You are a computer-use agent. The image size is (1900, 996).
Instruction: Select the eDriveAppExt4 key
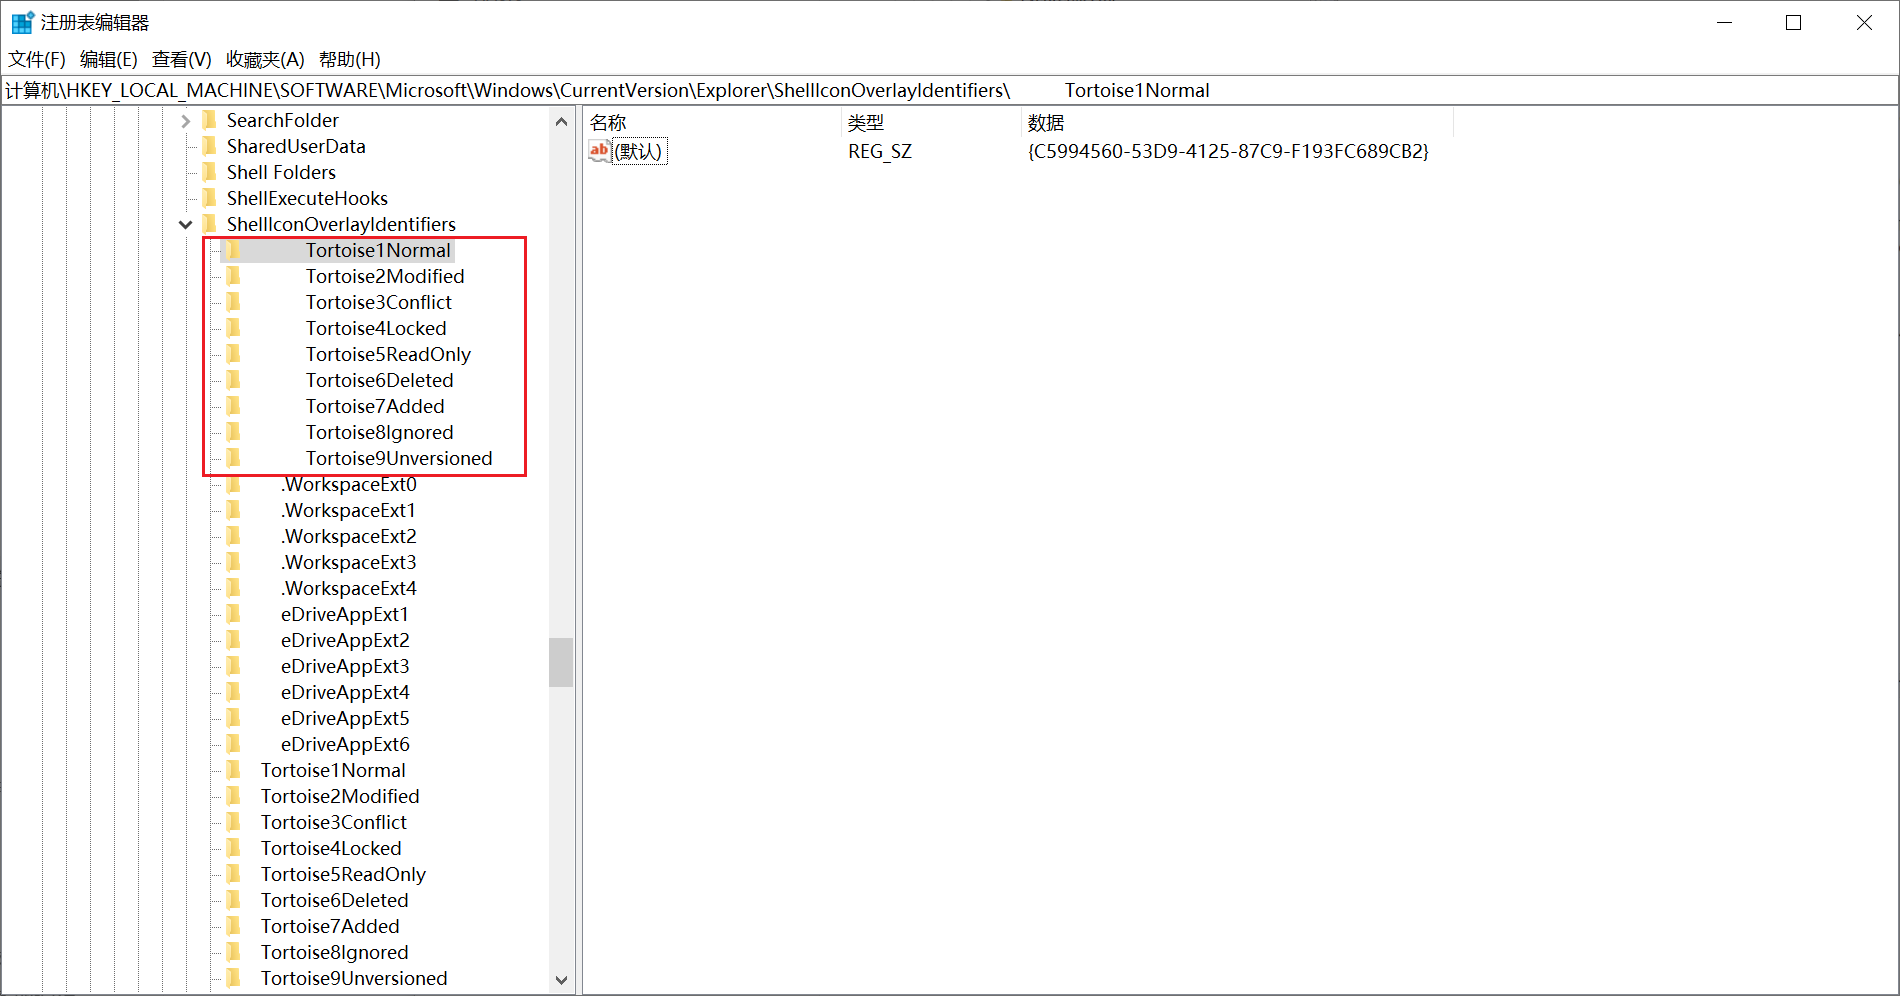point(345,692)
